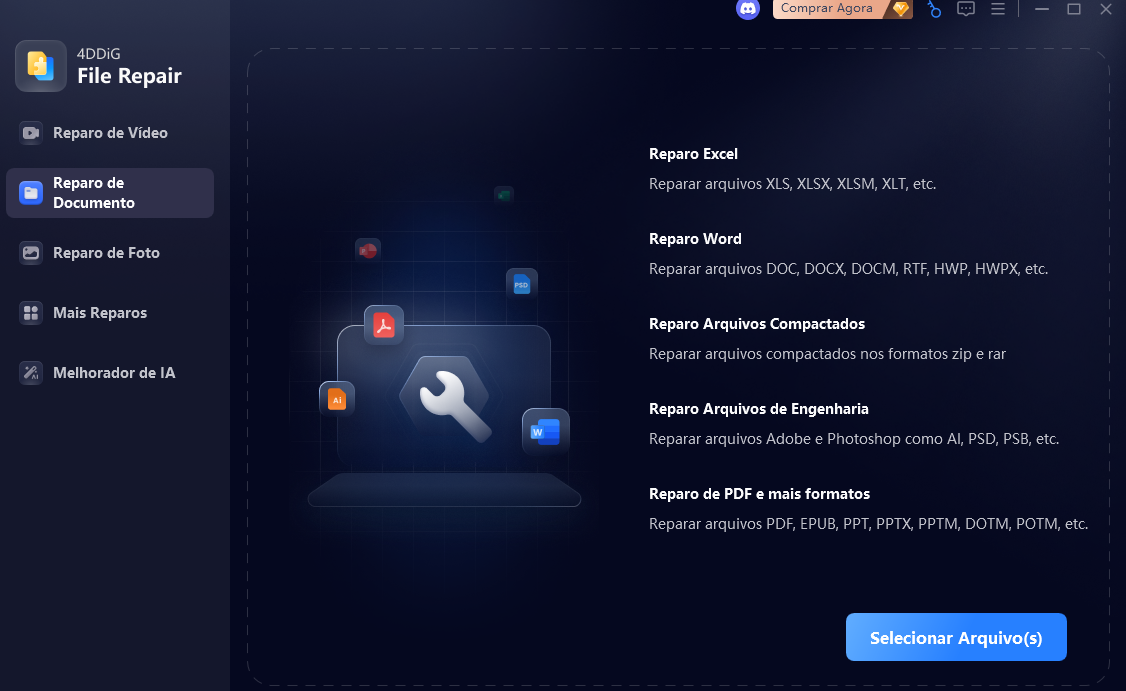Click the Adobe Illustrator AI icon
The image size is (1126, 691).
pos(337,398)
